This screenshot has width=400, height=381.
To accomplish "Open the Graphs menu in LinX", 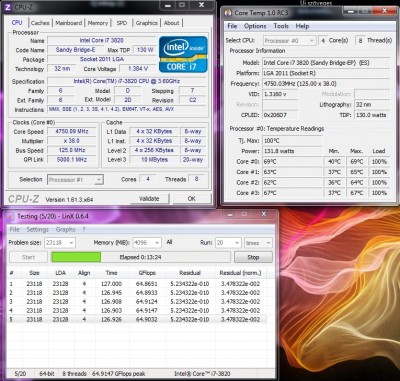I will 65,229.
